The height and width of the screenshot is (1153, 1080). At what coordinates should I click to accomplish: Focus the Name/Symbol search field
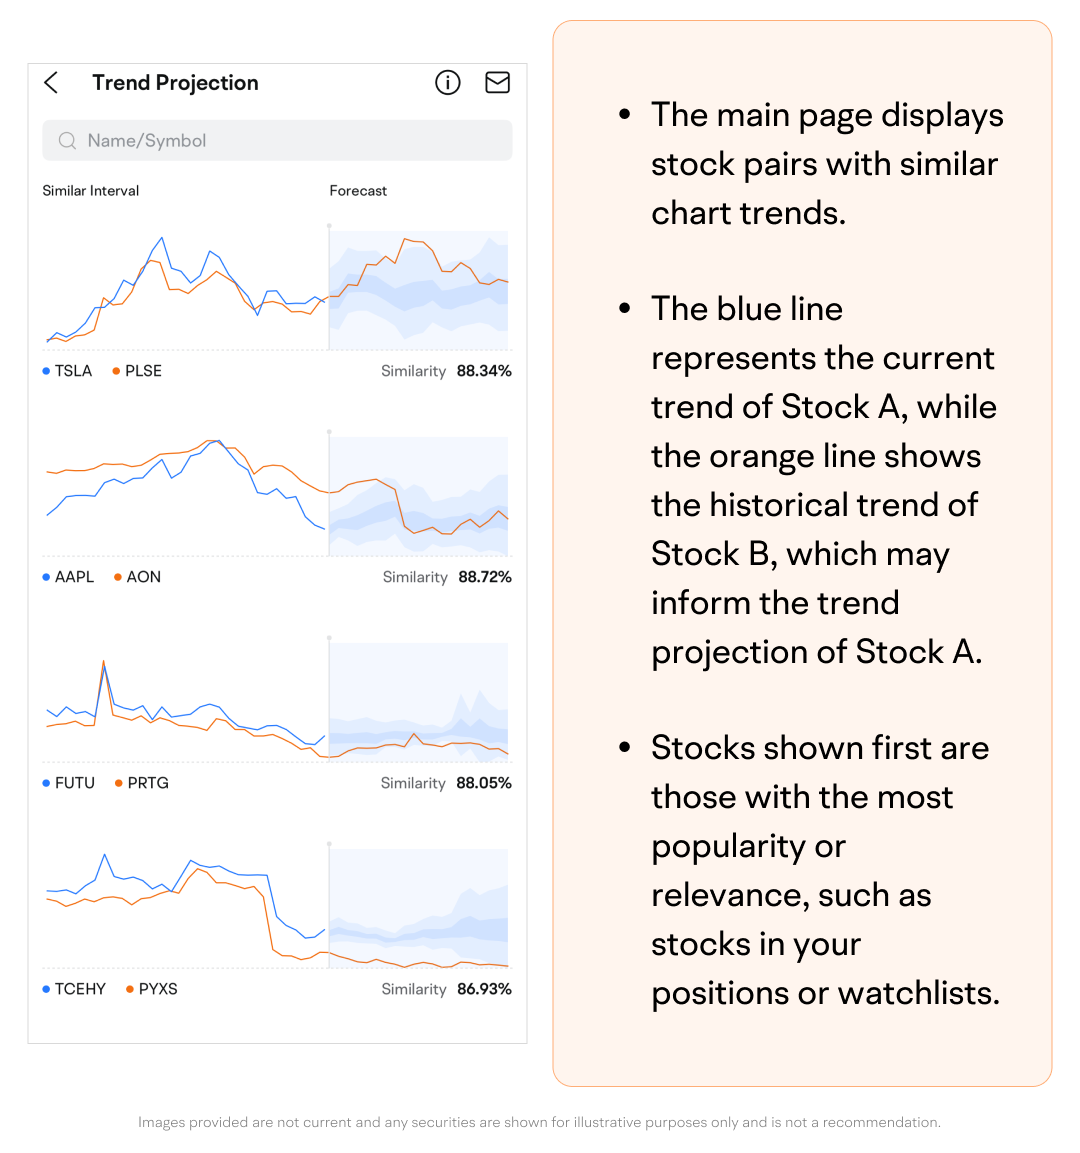[x=290, y=141]
